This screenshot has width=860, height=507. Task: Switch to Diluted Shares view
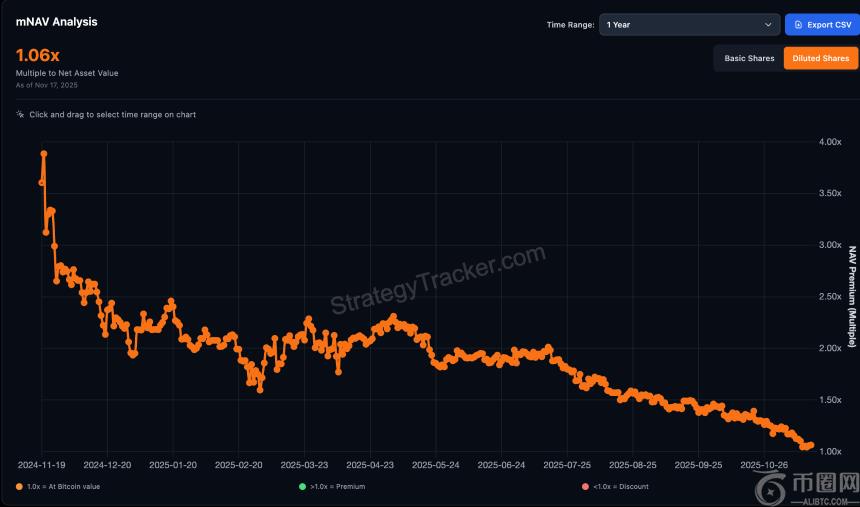click(x=820, y=58)
